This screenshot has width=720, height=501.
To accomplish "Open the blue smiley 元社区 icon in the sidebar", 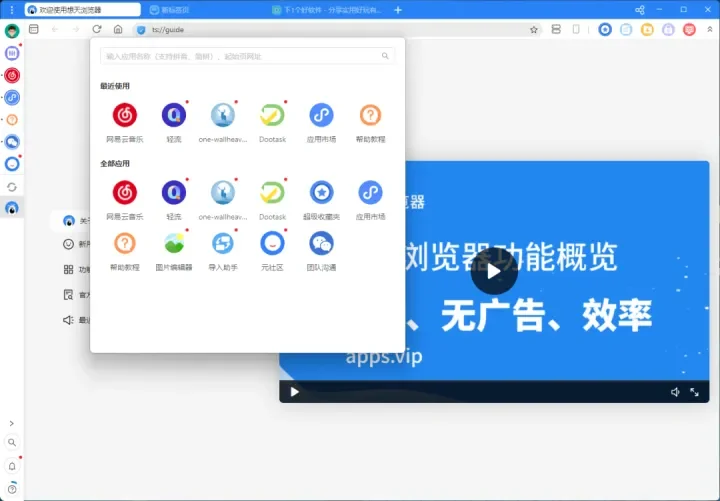I will point(12,164).
